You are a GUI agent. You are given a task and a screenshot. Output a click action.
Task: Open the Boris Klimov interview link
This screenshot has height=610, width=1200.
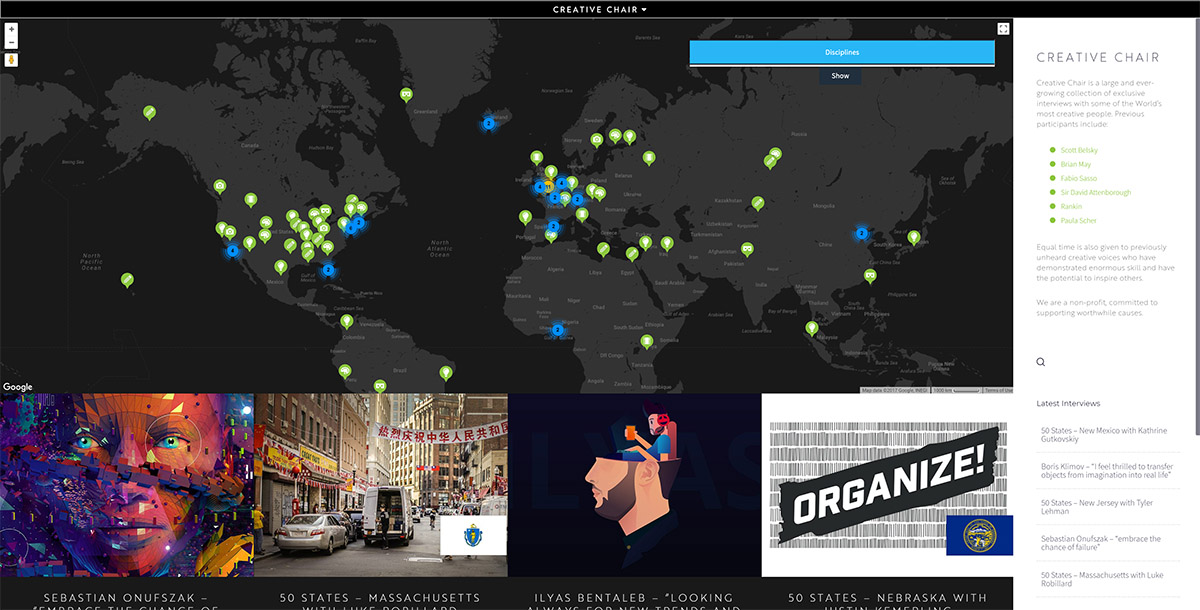click(x=1106, y=470)
